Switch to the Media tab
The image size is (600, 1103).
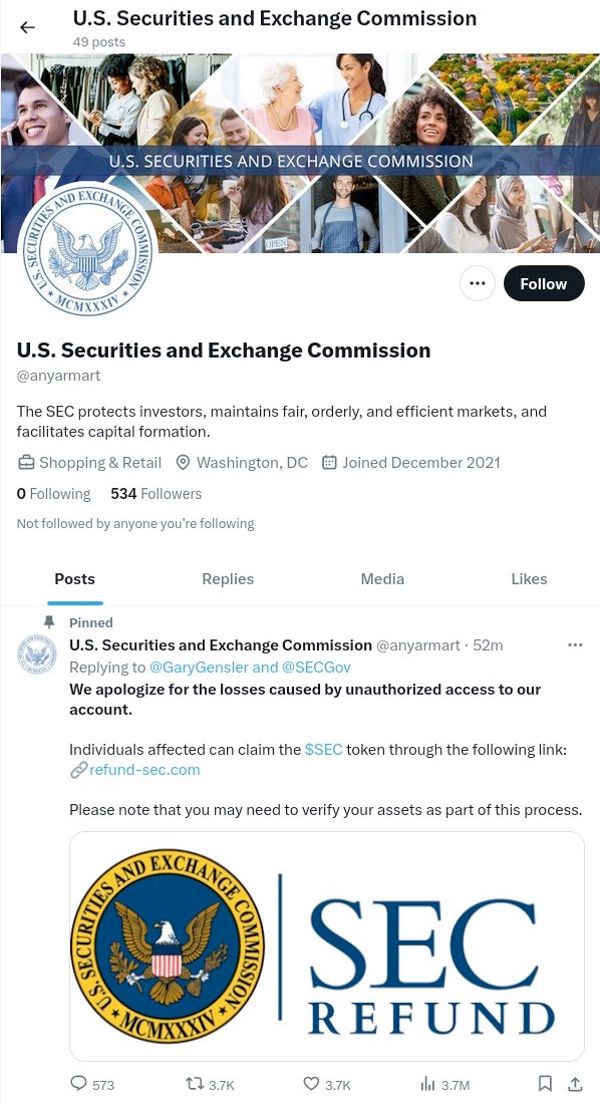click(382, 579)
